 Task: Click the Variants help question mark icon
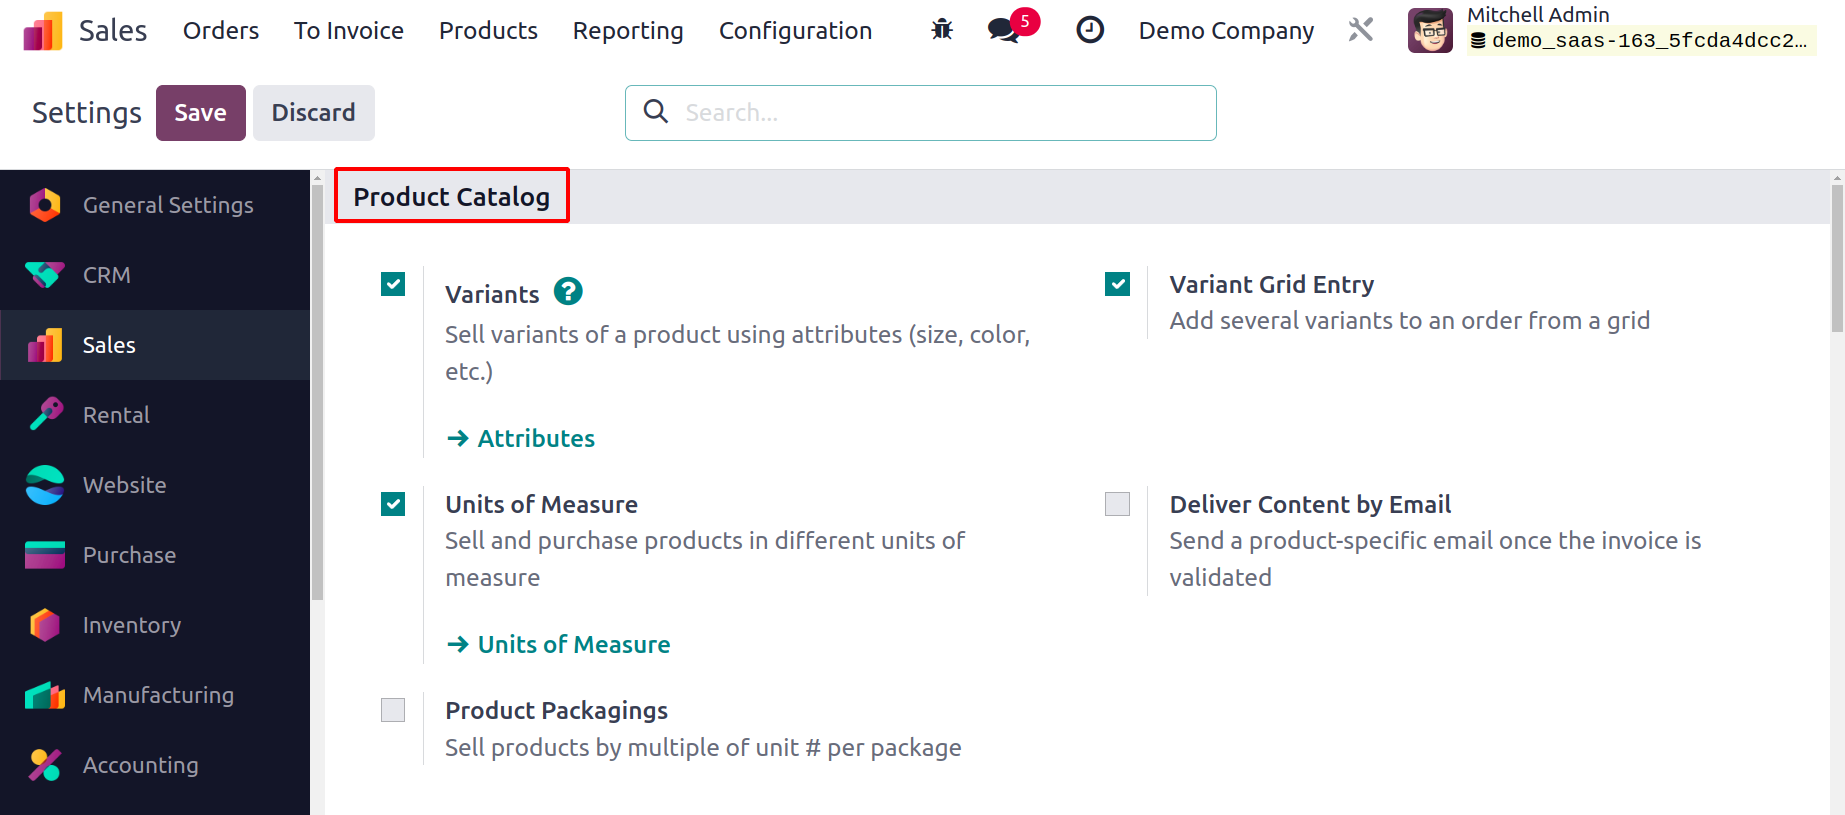tap(568, 291)
